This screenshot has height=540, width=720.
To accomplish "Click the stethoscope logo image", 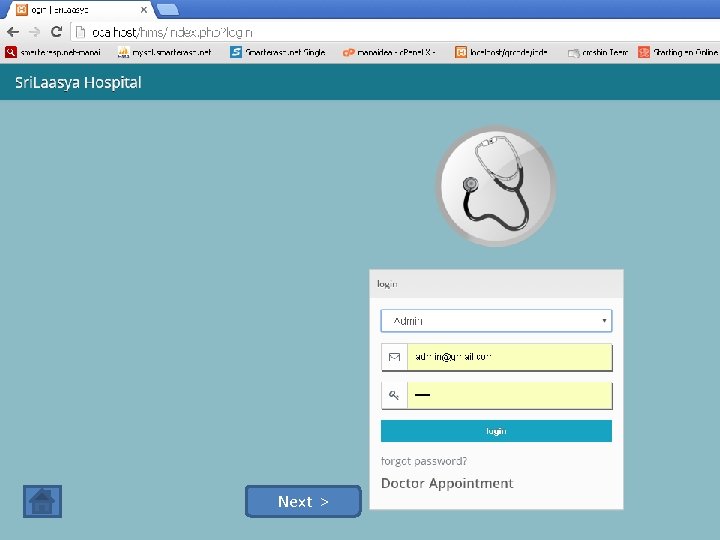I will coord(496,186).
